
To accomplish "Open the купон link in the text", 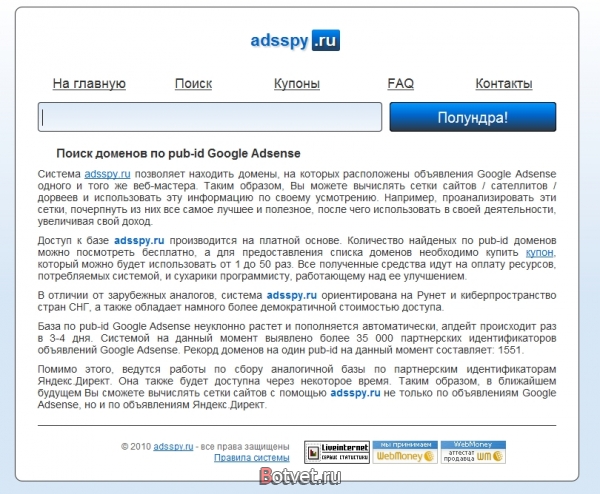I will [540, 253].
